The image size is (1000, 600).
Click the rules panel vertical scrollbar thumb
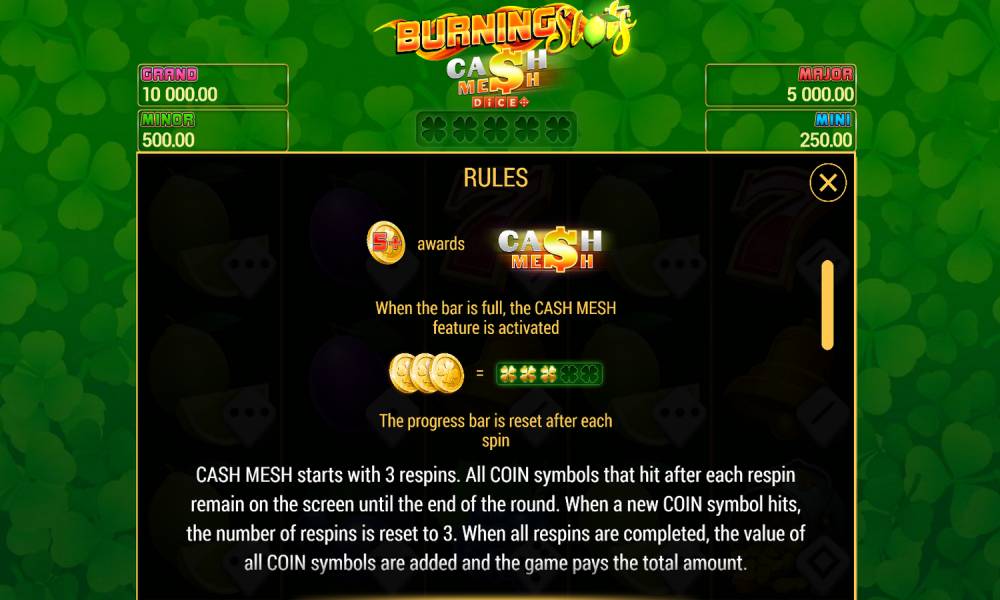pyautogui.click(x=828, y=305)
